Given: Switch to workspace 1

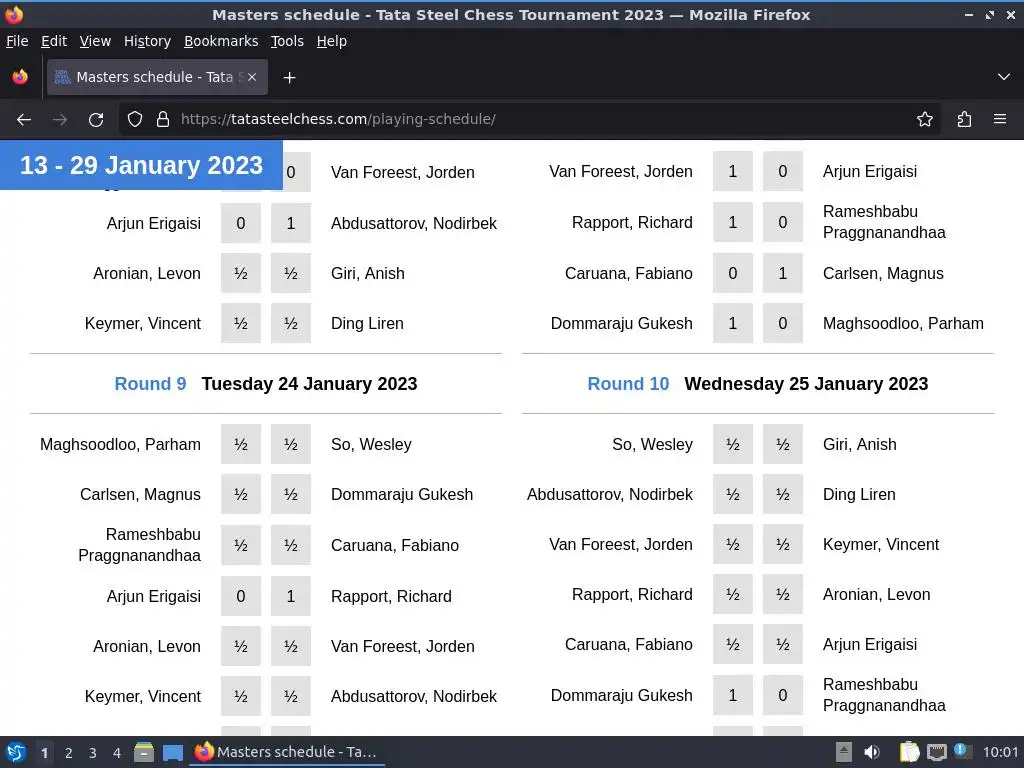Looking at the screenshot, I should click(x=44, y=753).
